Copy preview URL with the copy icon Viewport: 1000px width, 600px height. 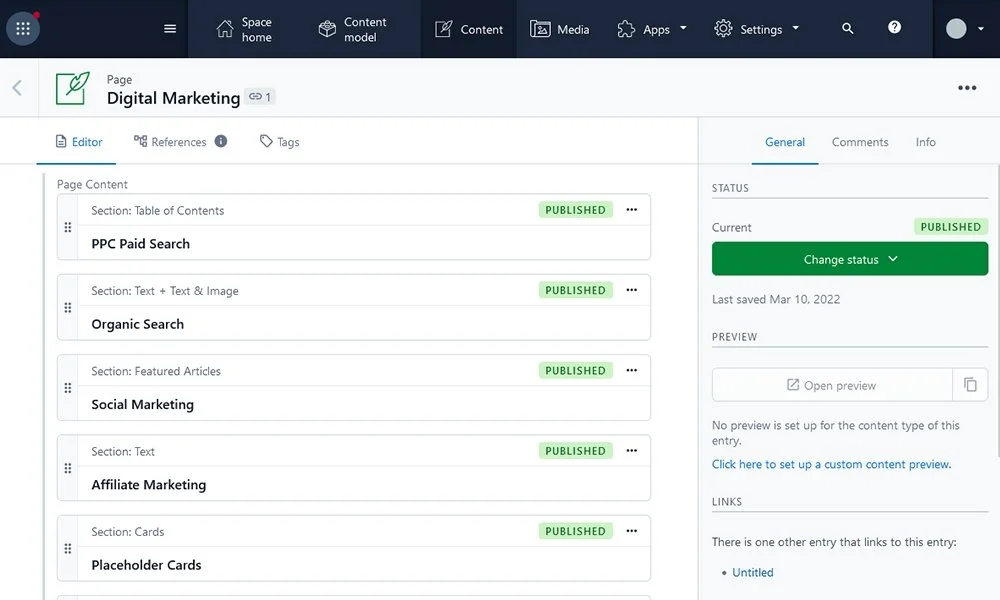(x=970, y=385)
